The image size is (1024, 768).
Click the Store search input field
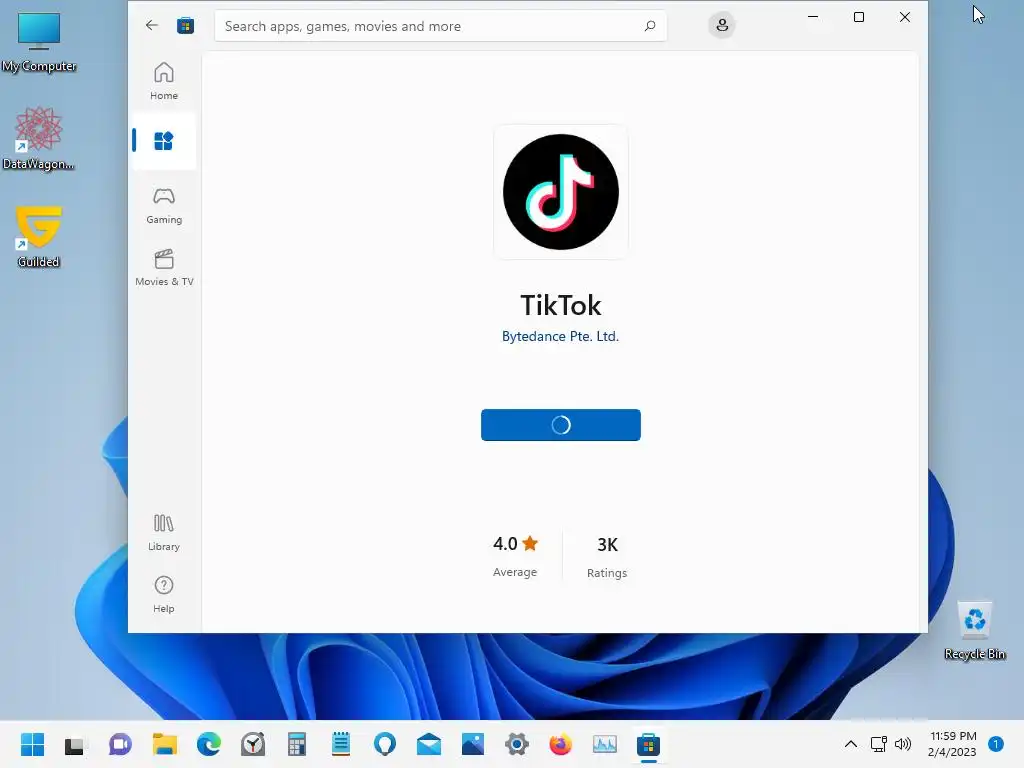pos(441,26)
